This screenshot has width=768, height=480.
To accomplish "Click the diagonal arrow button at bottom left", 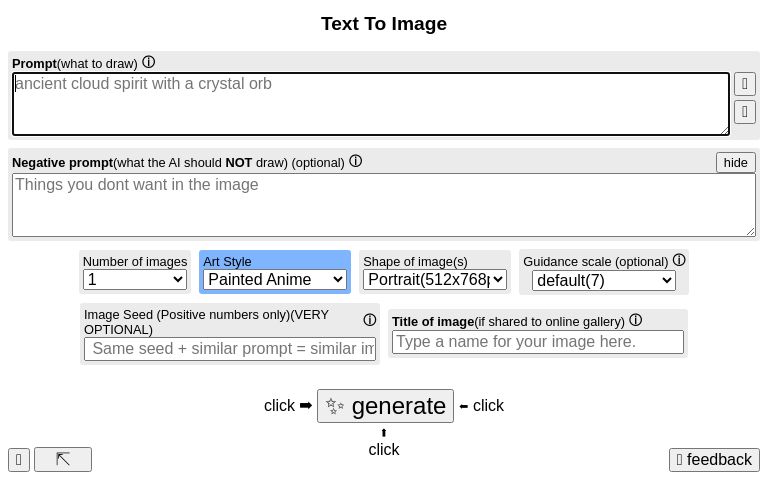I will pyautogui.click(x=63, y=459).
